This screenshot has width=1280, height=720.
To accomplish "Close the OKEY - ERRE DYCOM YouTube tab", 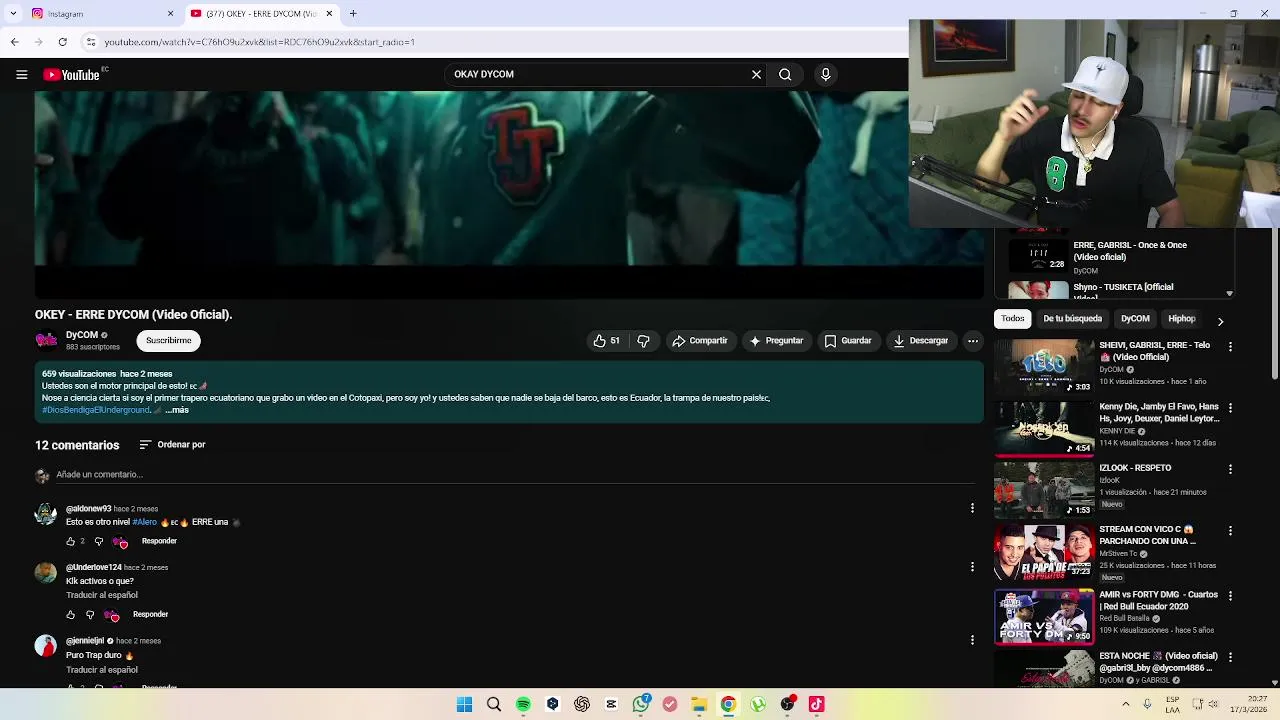I will pos(329,14).
